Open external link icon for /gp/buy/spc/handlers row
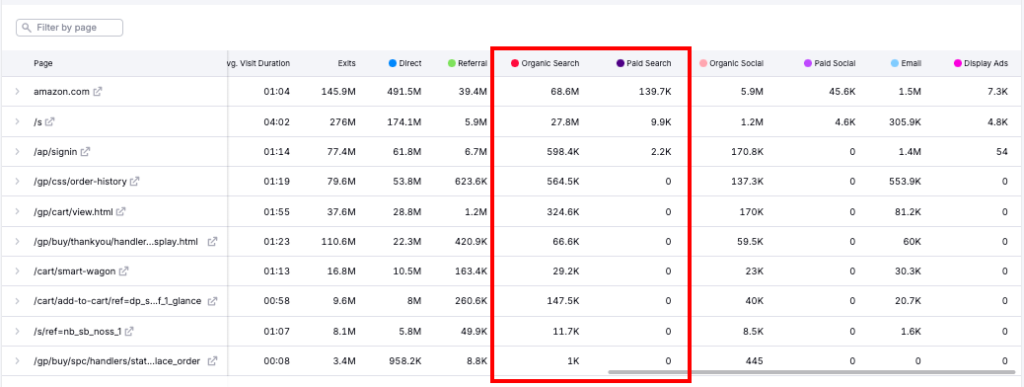 pos(212,361)
